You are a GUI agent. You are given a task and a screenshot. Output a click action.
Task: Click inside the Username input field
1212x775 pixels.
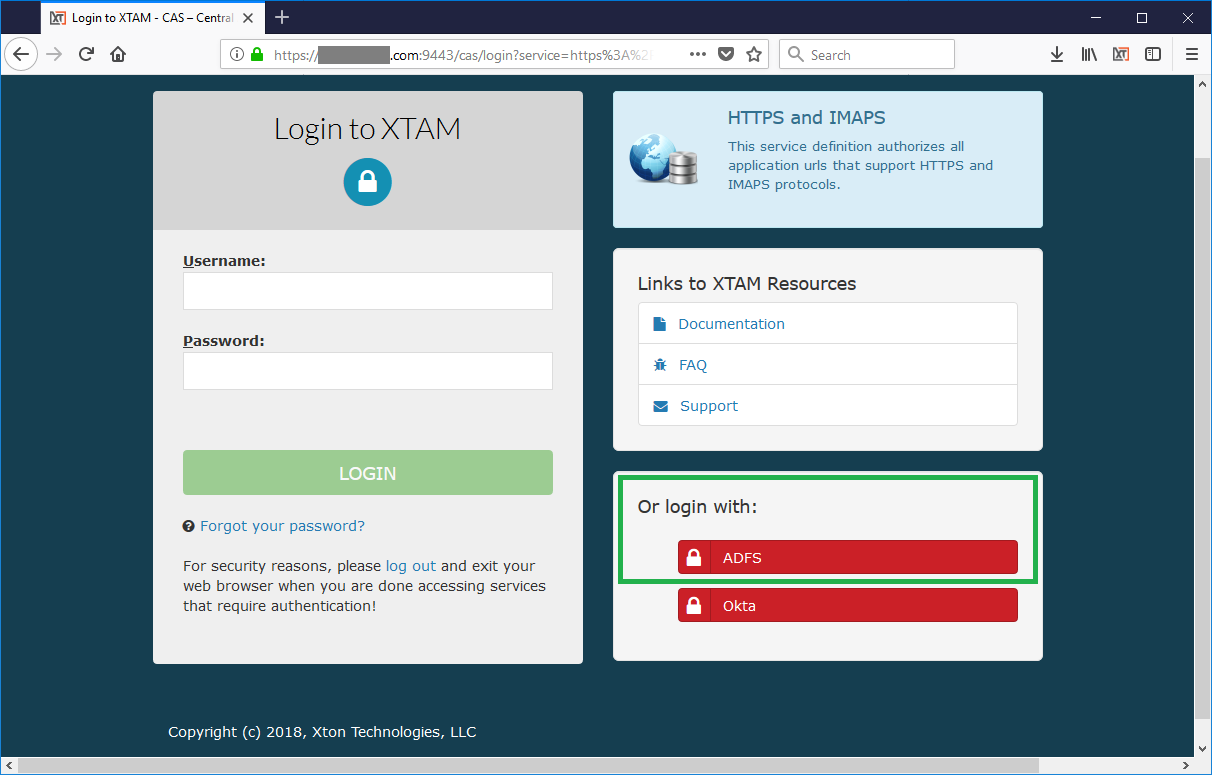coord(367,290)
